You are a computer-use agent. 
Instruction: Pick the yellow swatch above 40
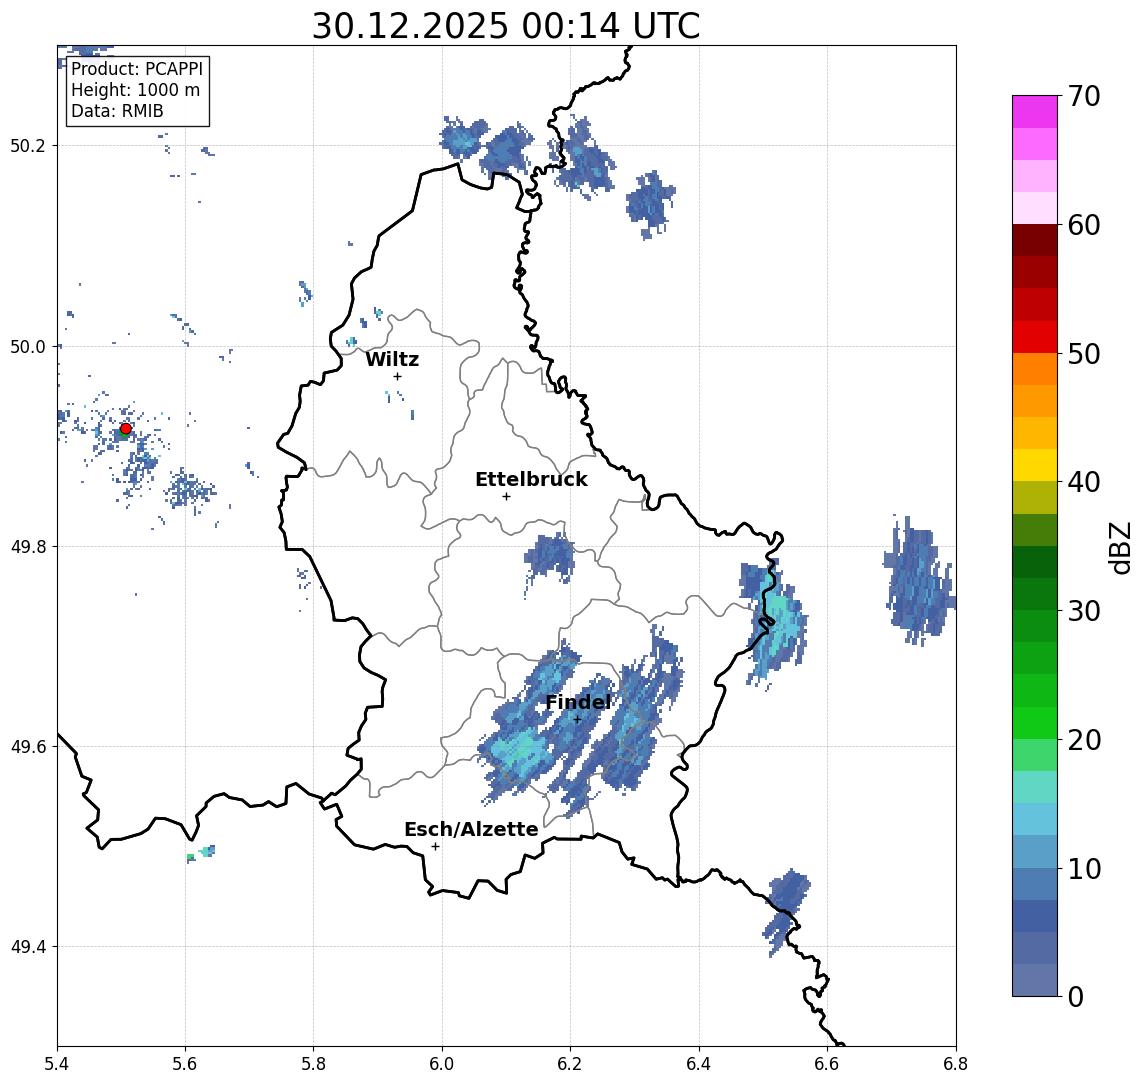pos(1035,465)
